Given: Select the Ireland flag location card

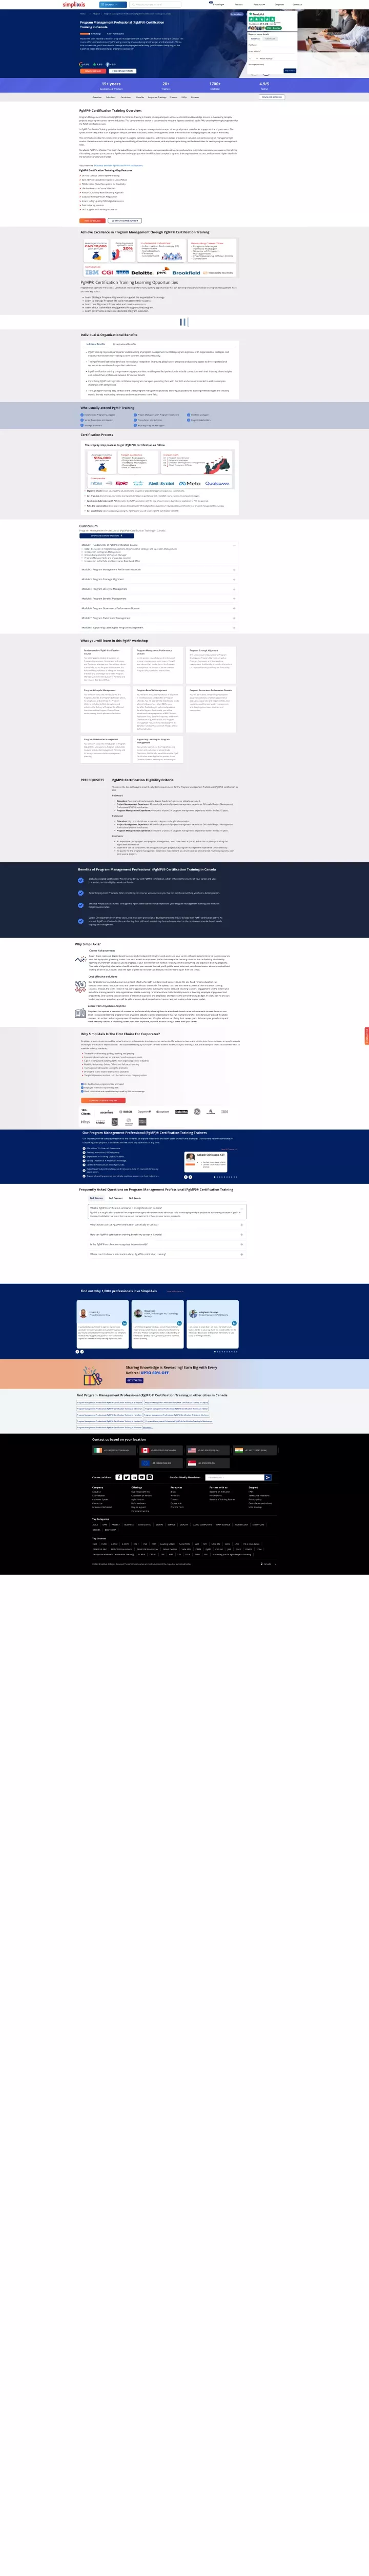Looking at the screenshot, I should click(114, 1450).
